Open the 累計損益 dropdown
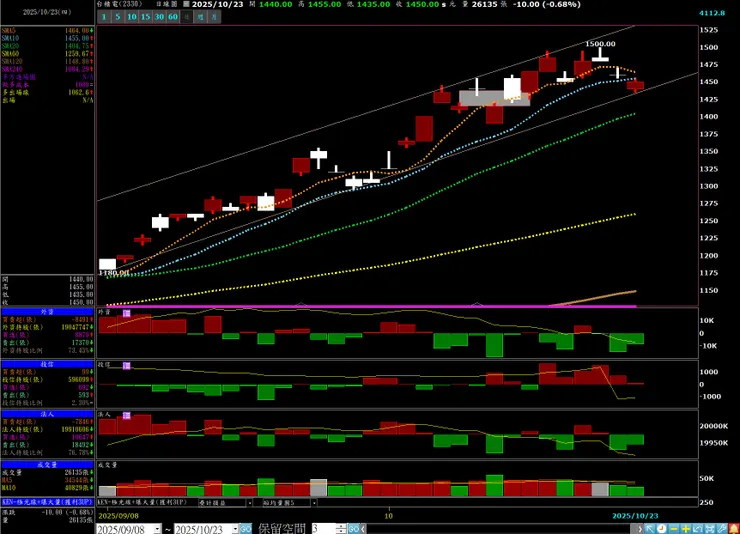The width and height of the screenshot is (740, 534). (250, 503)
